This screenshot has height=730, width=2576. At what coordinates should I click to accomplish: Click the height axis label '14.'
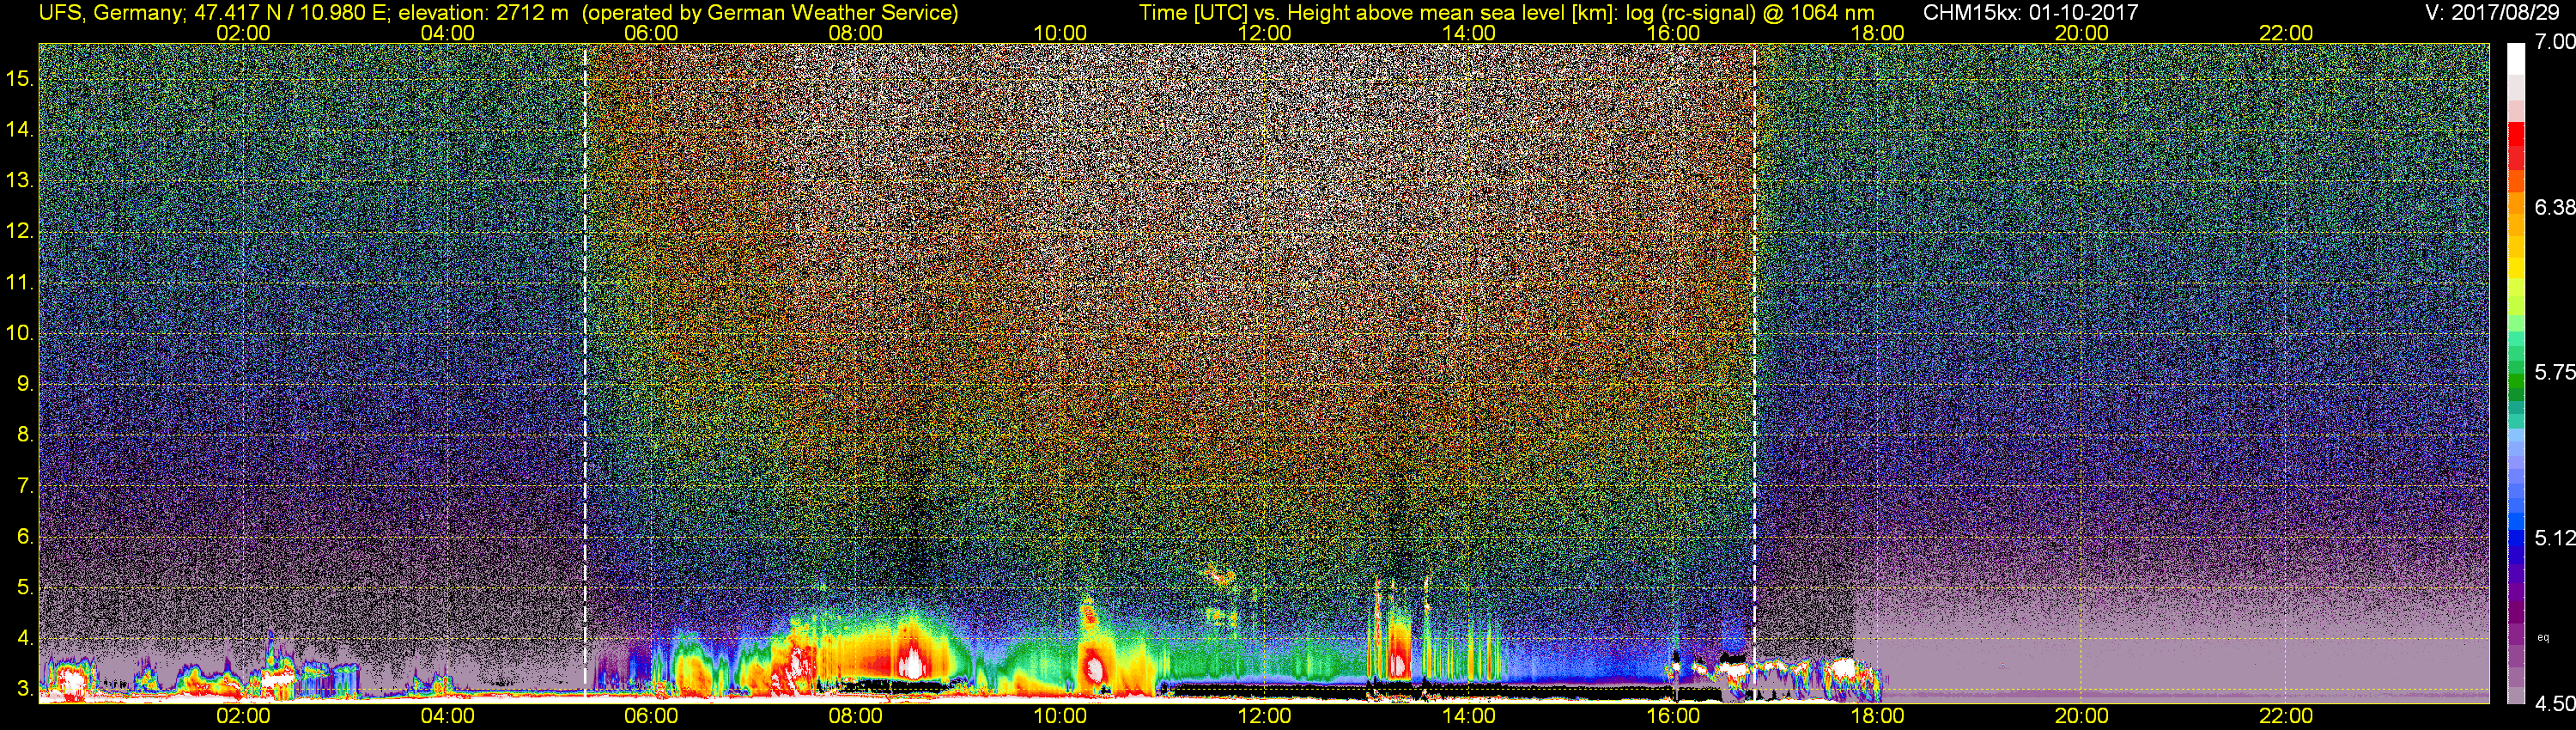pos(20,129)
